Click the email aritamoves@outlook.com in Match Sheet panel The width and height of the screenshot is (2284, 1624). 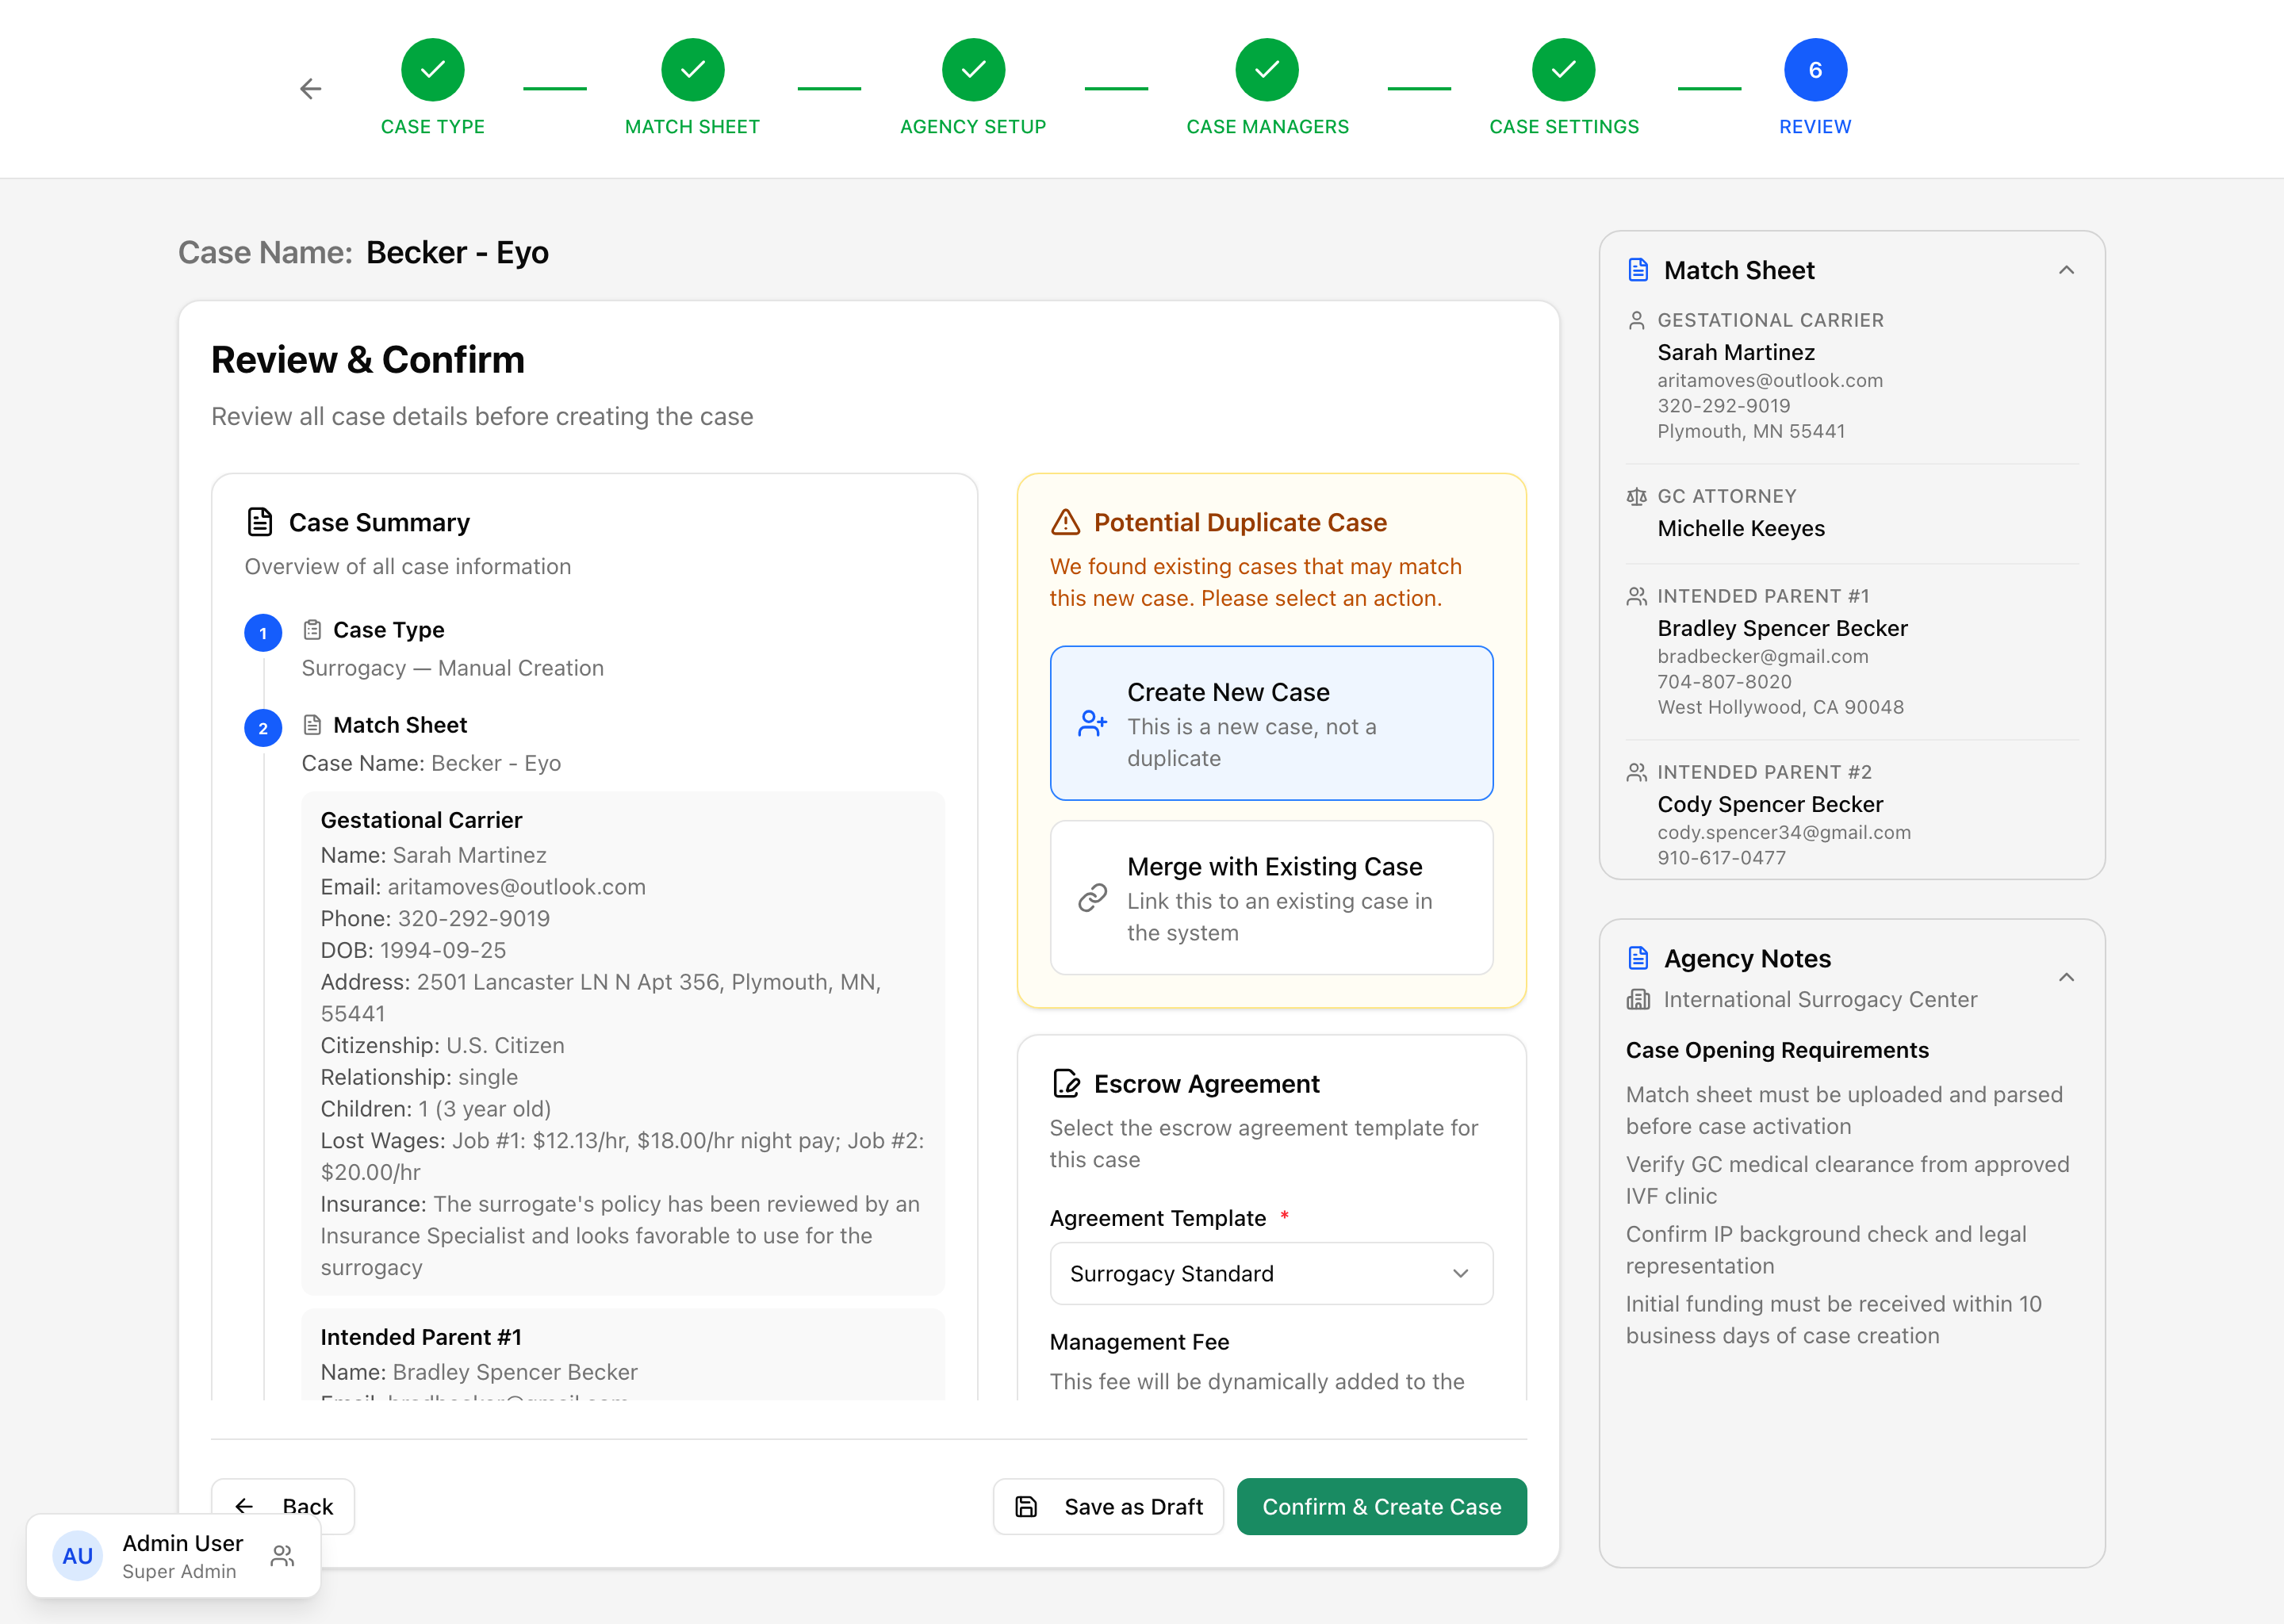1770,380
